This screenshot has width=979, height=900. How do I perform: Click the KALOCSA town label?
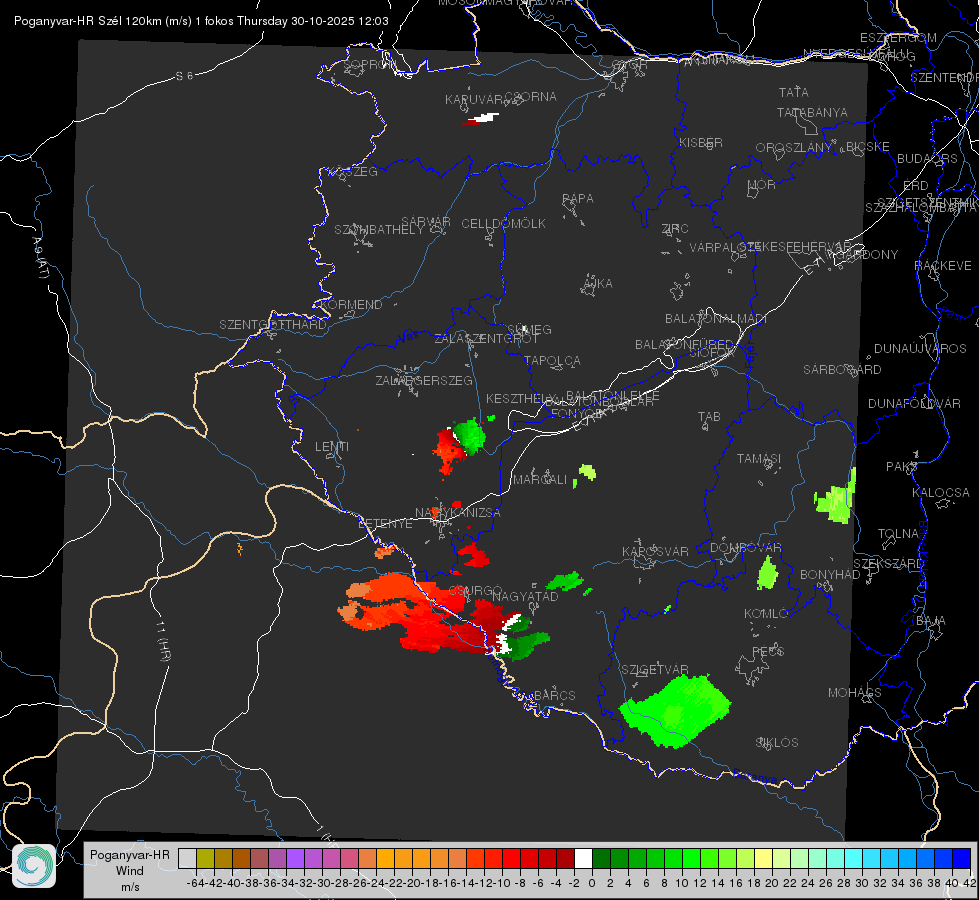coord(940,493)
